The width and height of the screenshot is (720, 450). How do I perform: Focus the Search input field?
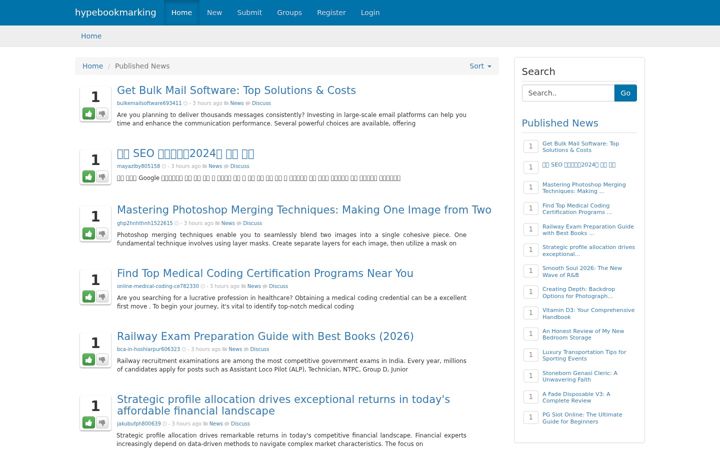[568, 93]
